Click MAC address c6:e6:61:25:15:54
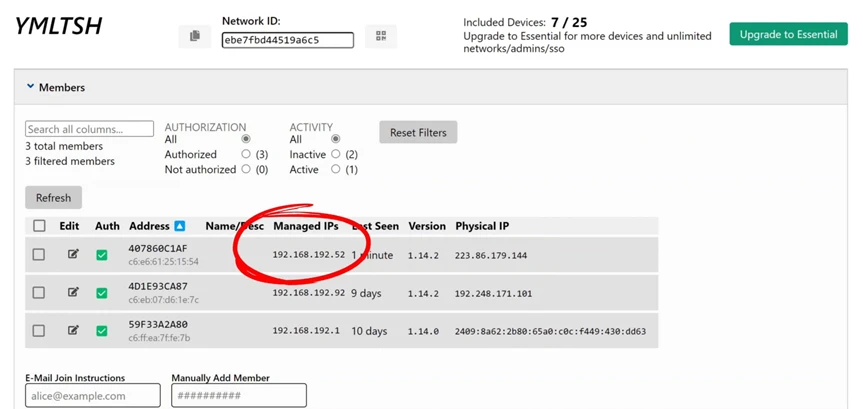 click(x=163, y=261)
